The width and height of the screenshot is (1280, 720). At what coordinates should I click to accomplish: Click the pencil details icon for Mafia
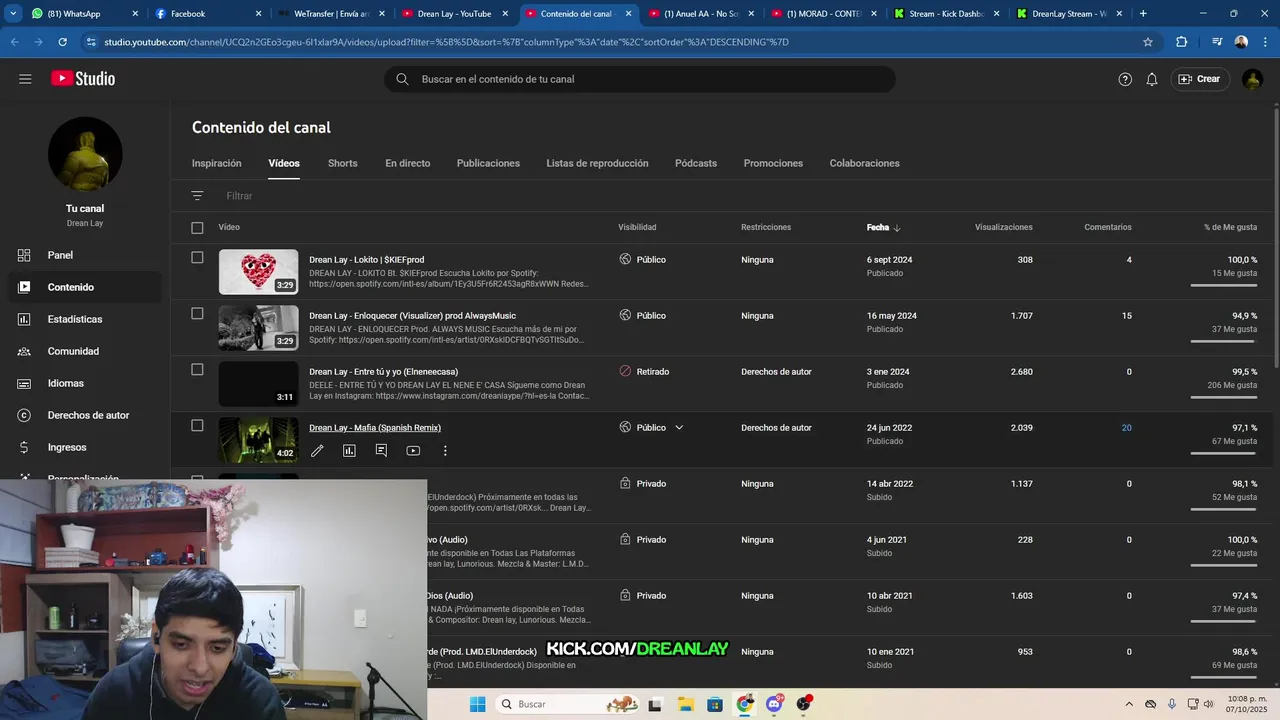[x=317, y=451]
